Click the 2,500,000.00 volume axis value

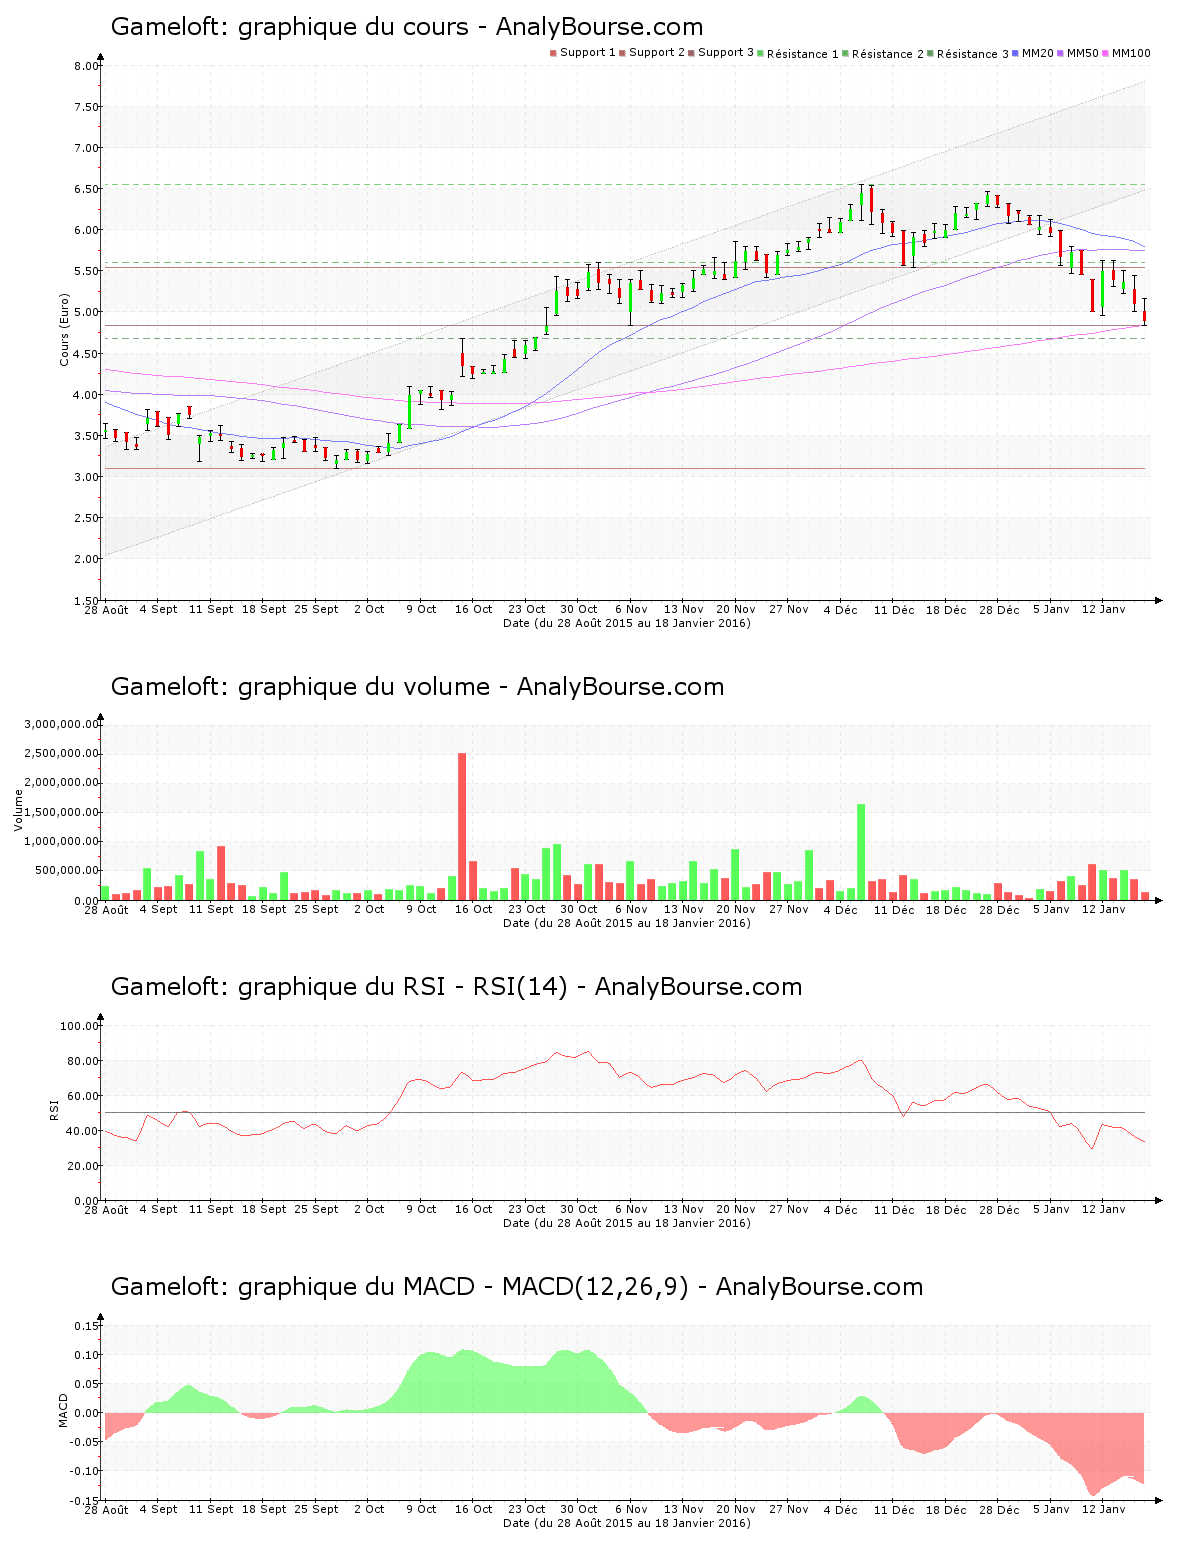62,753
